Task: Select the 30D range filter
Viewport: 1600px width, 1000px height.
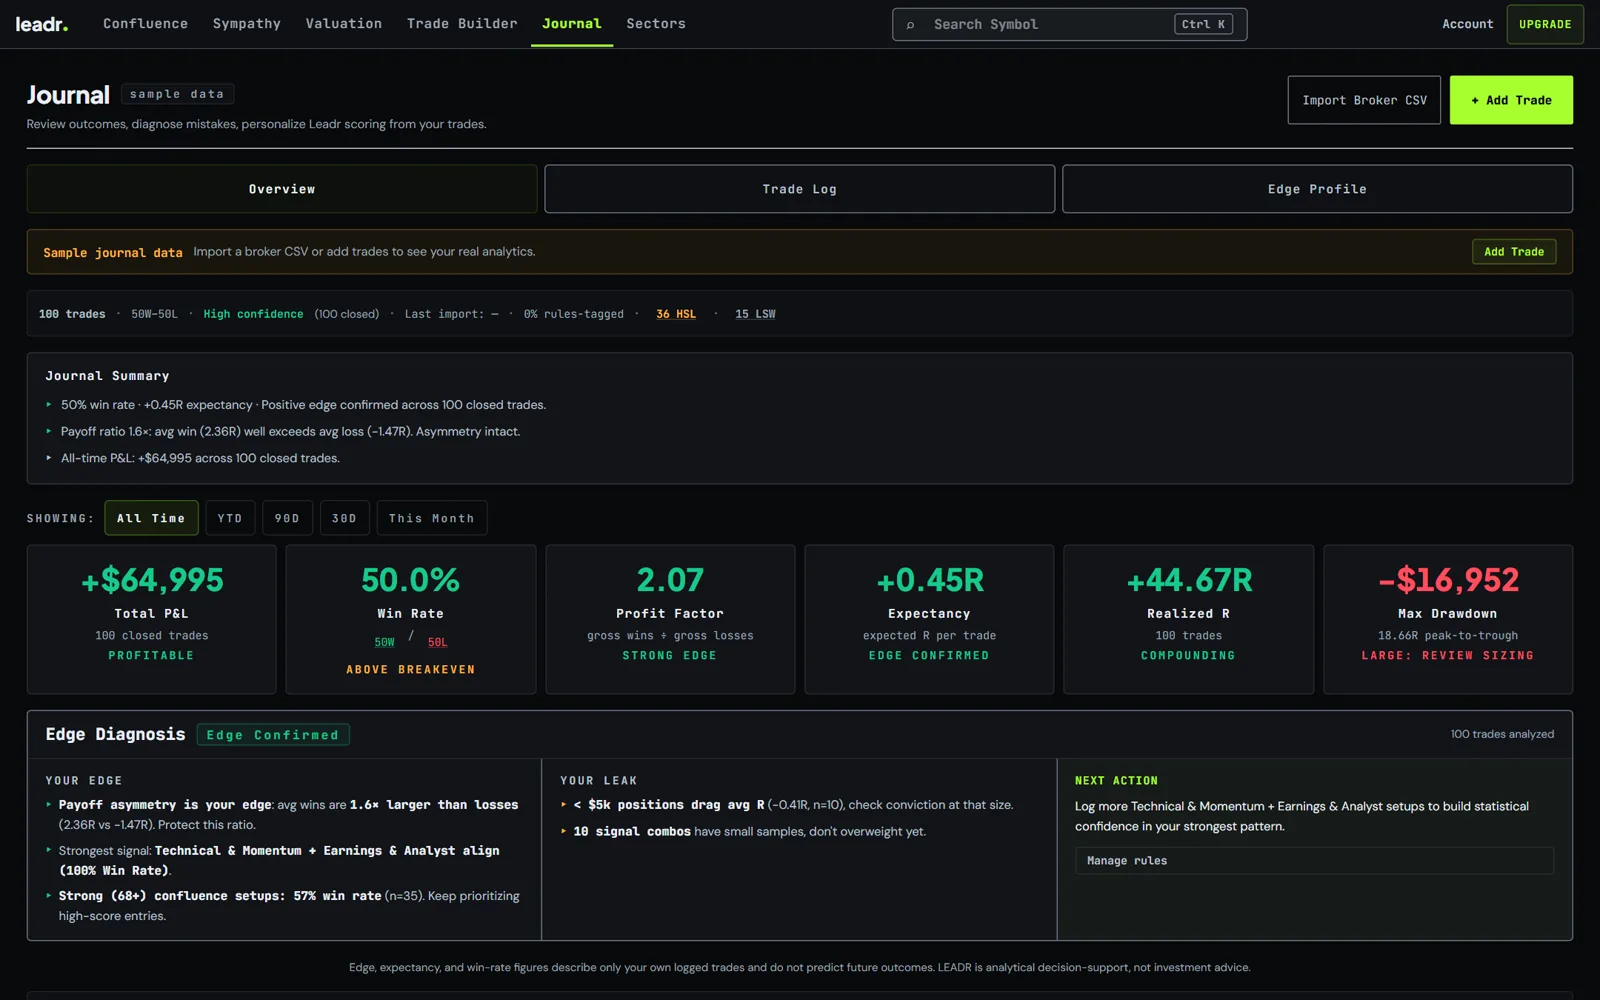Action: (344, 518)
